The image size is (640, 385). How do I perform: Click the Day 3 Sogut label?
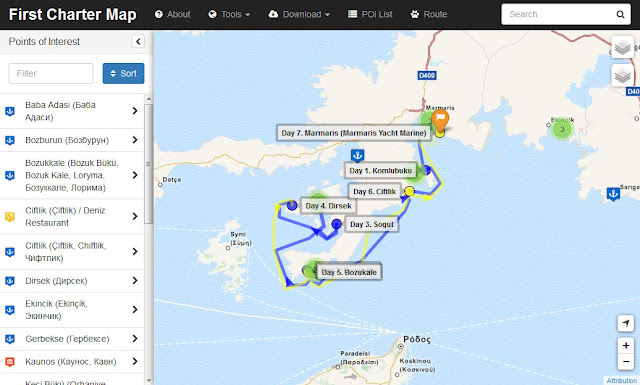[x=371, y=224]
